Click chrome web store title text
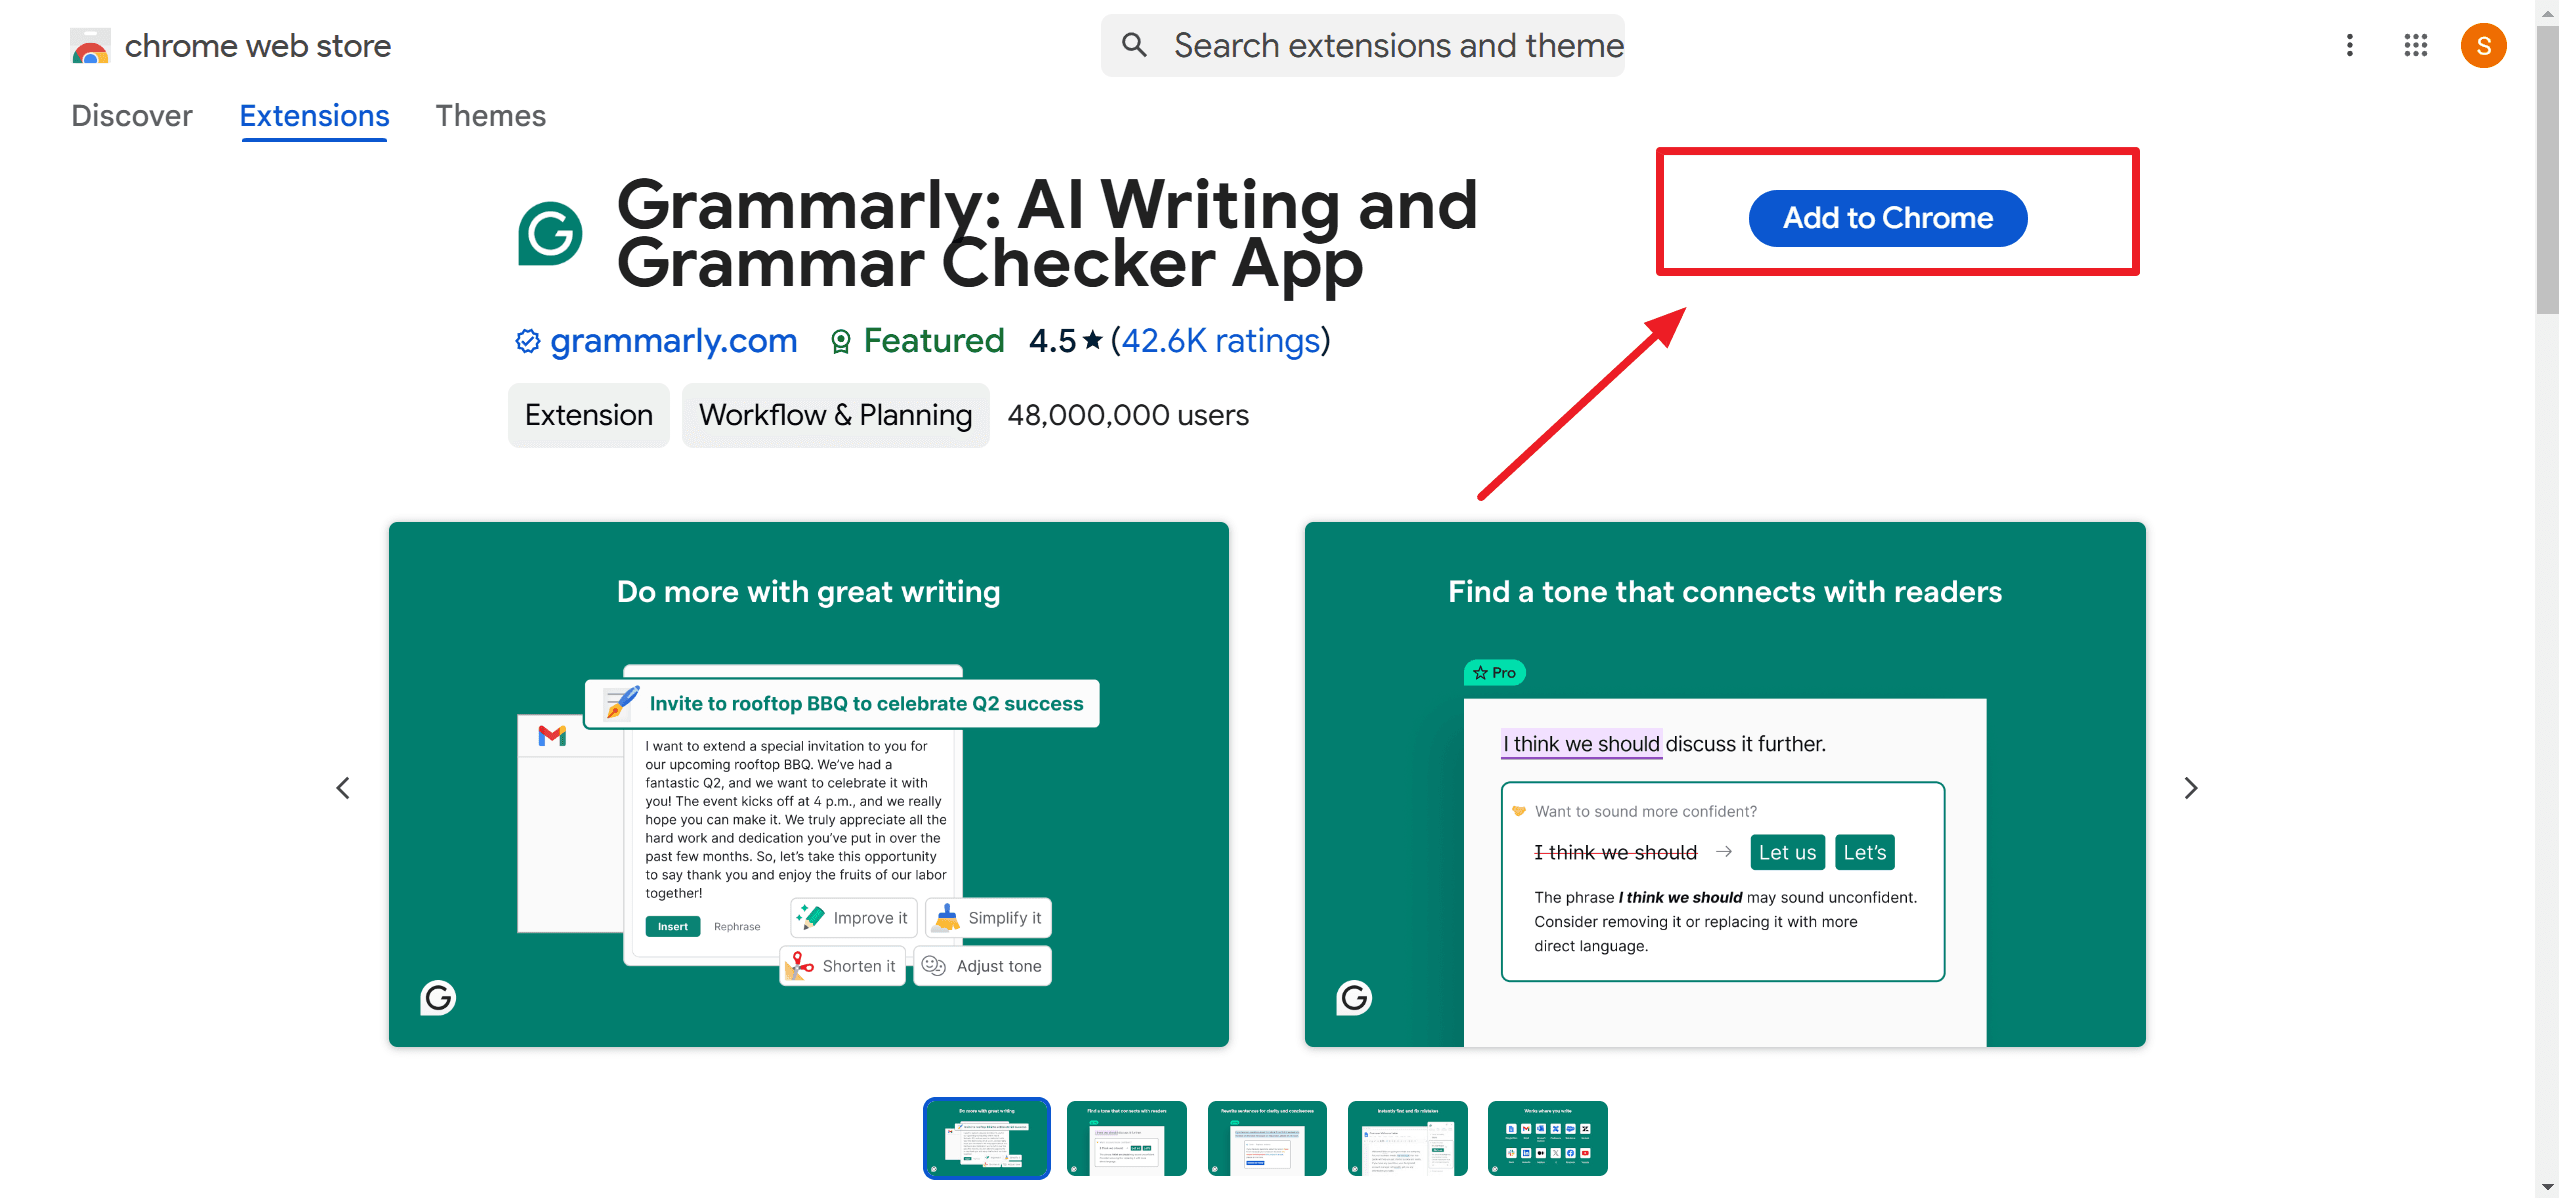The width and height of the screenshot is (2559, 1198). click(258, 46)
